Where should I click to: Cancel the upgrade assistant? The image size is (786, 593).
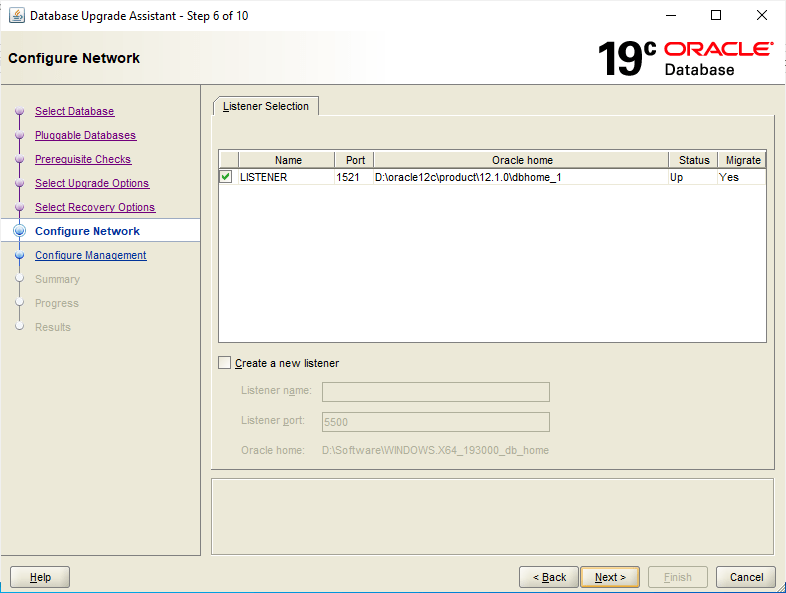pyautogui.click(x=746, y=577)
